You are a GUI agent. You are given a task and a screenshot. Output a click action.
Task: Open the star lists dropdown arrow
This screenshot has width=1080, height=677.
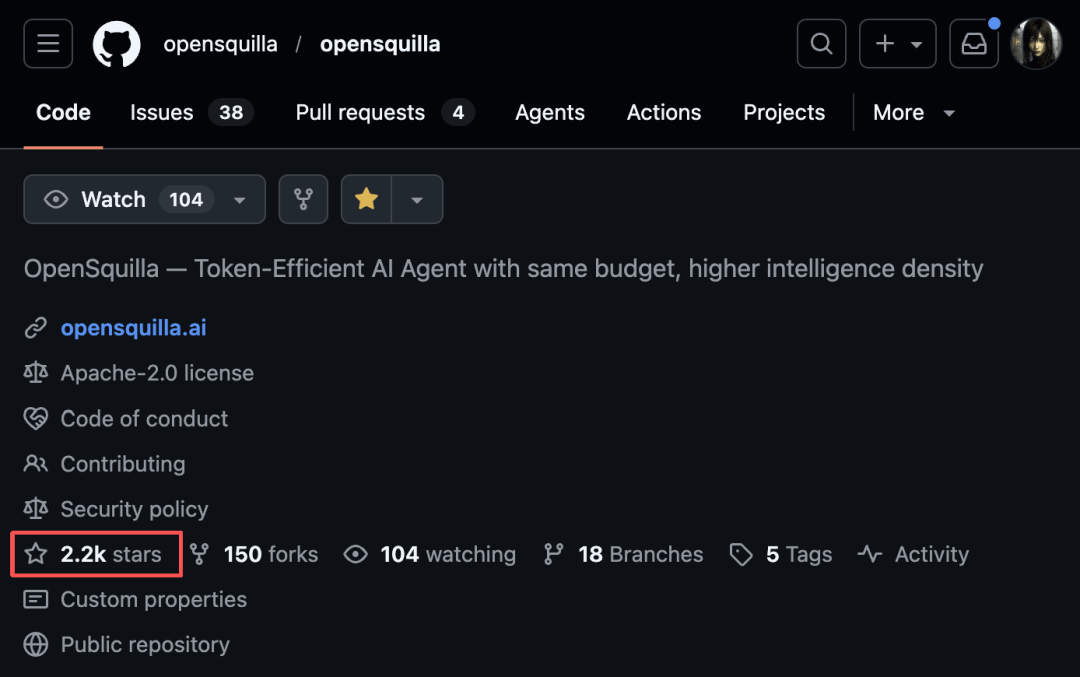pos(417,200)
